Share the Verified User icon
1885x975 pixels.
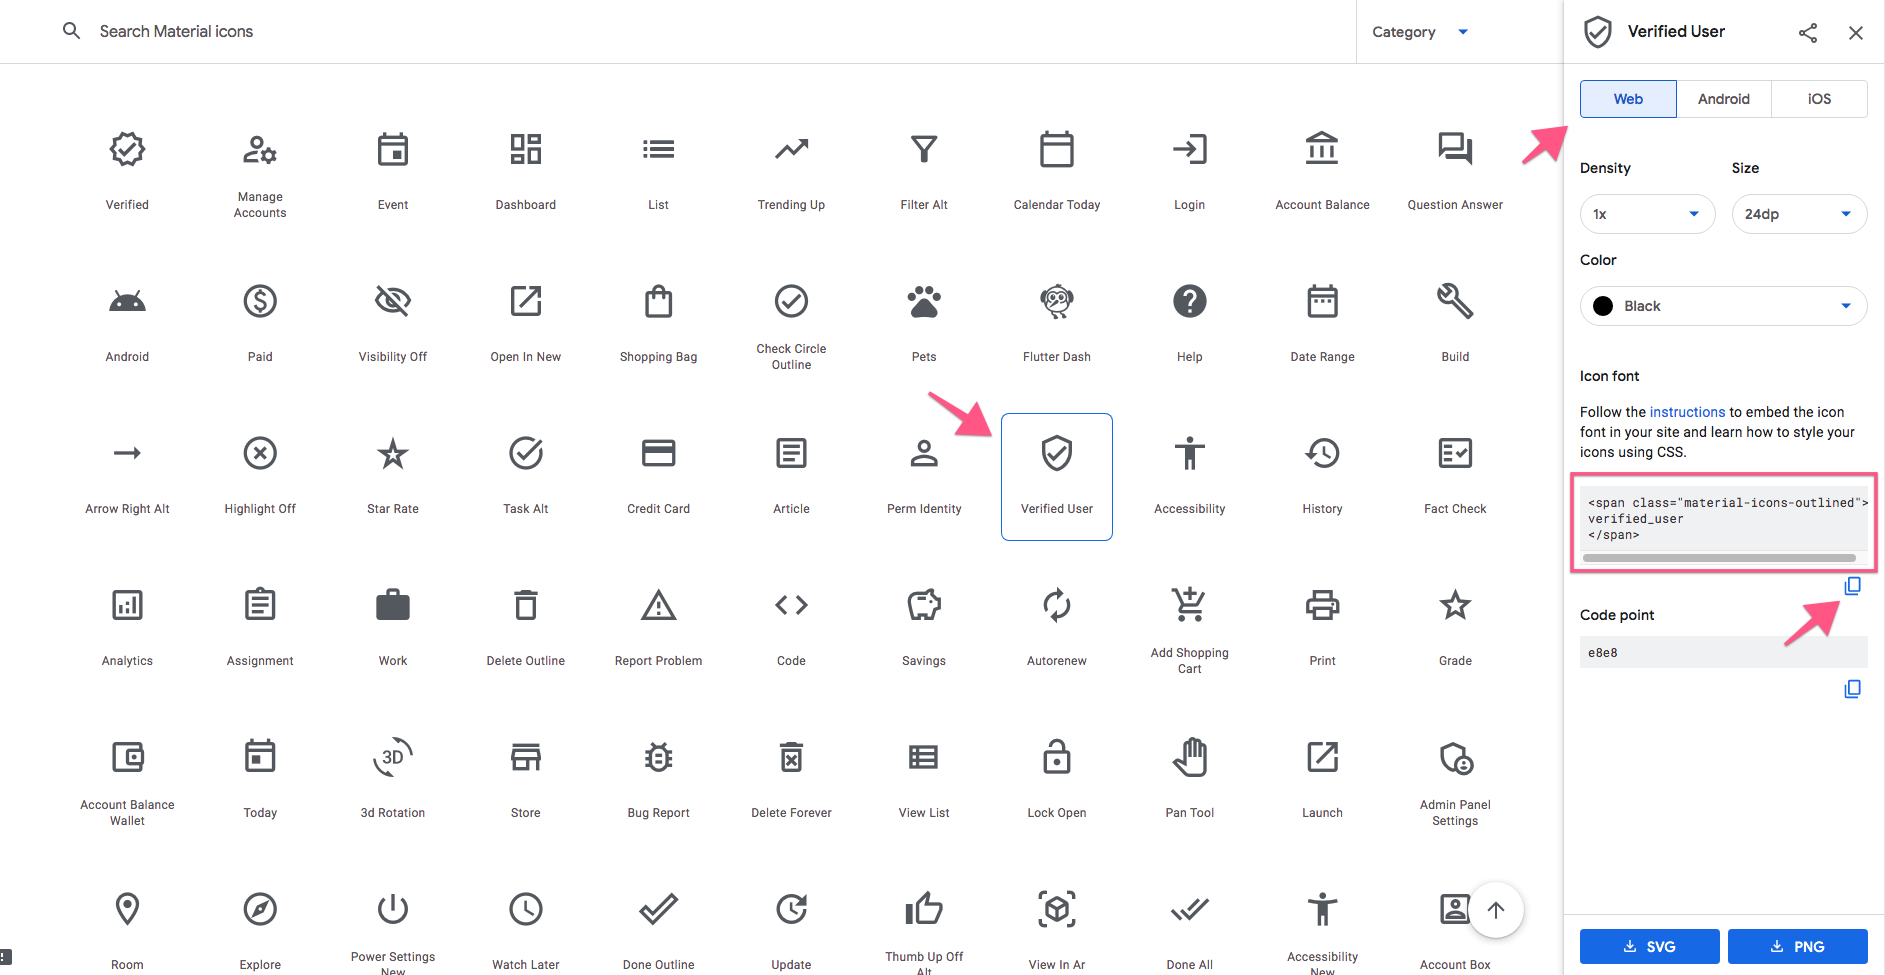(1807, 32)
